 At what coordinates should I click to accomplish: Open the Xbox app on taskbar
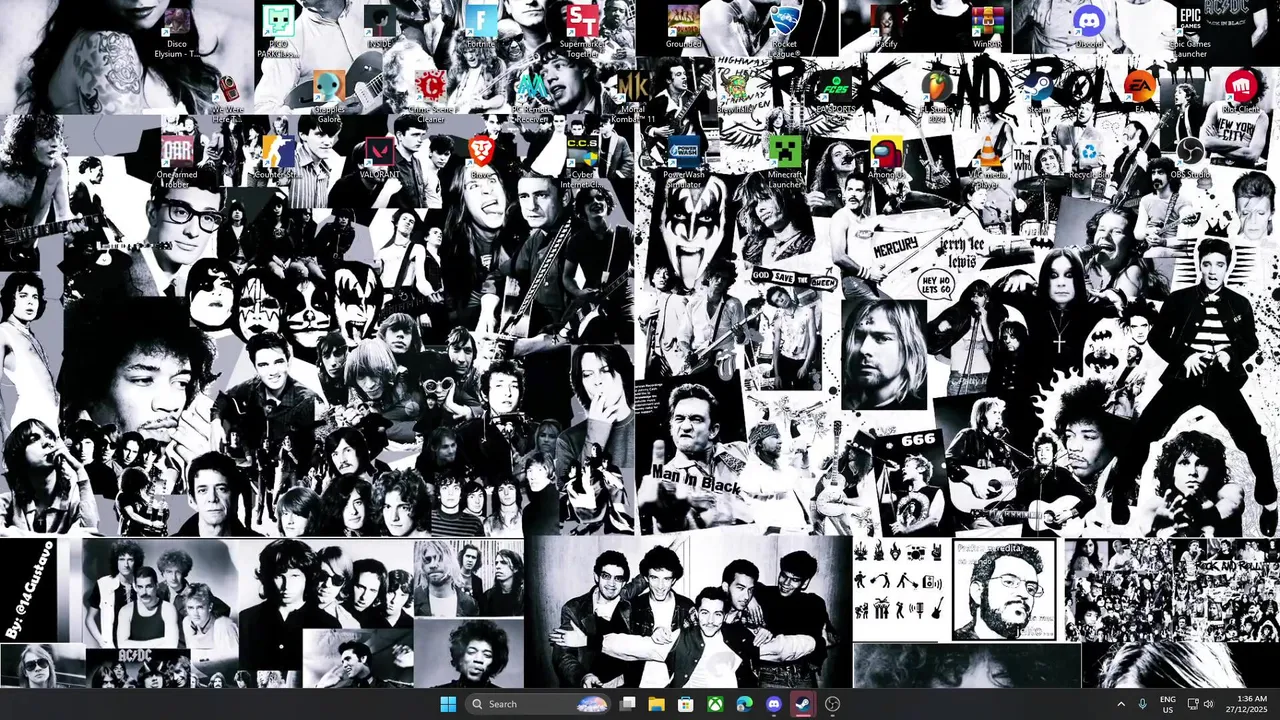click(715, 704)
